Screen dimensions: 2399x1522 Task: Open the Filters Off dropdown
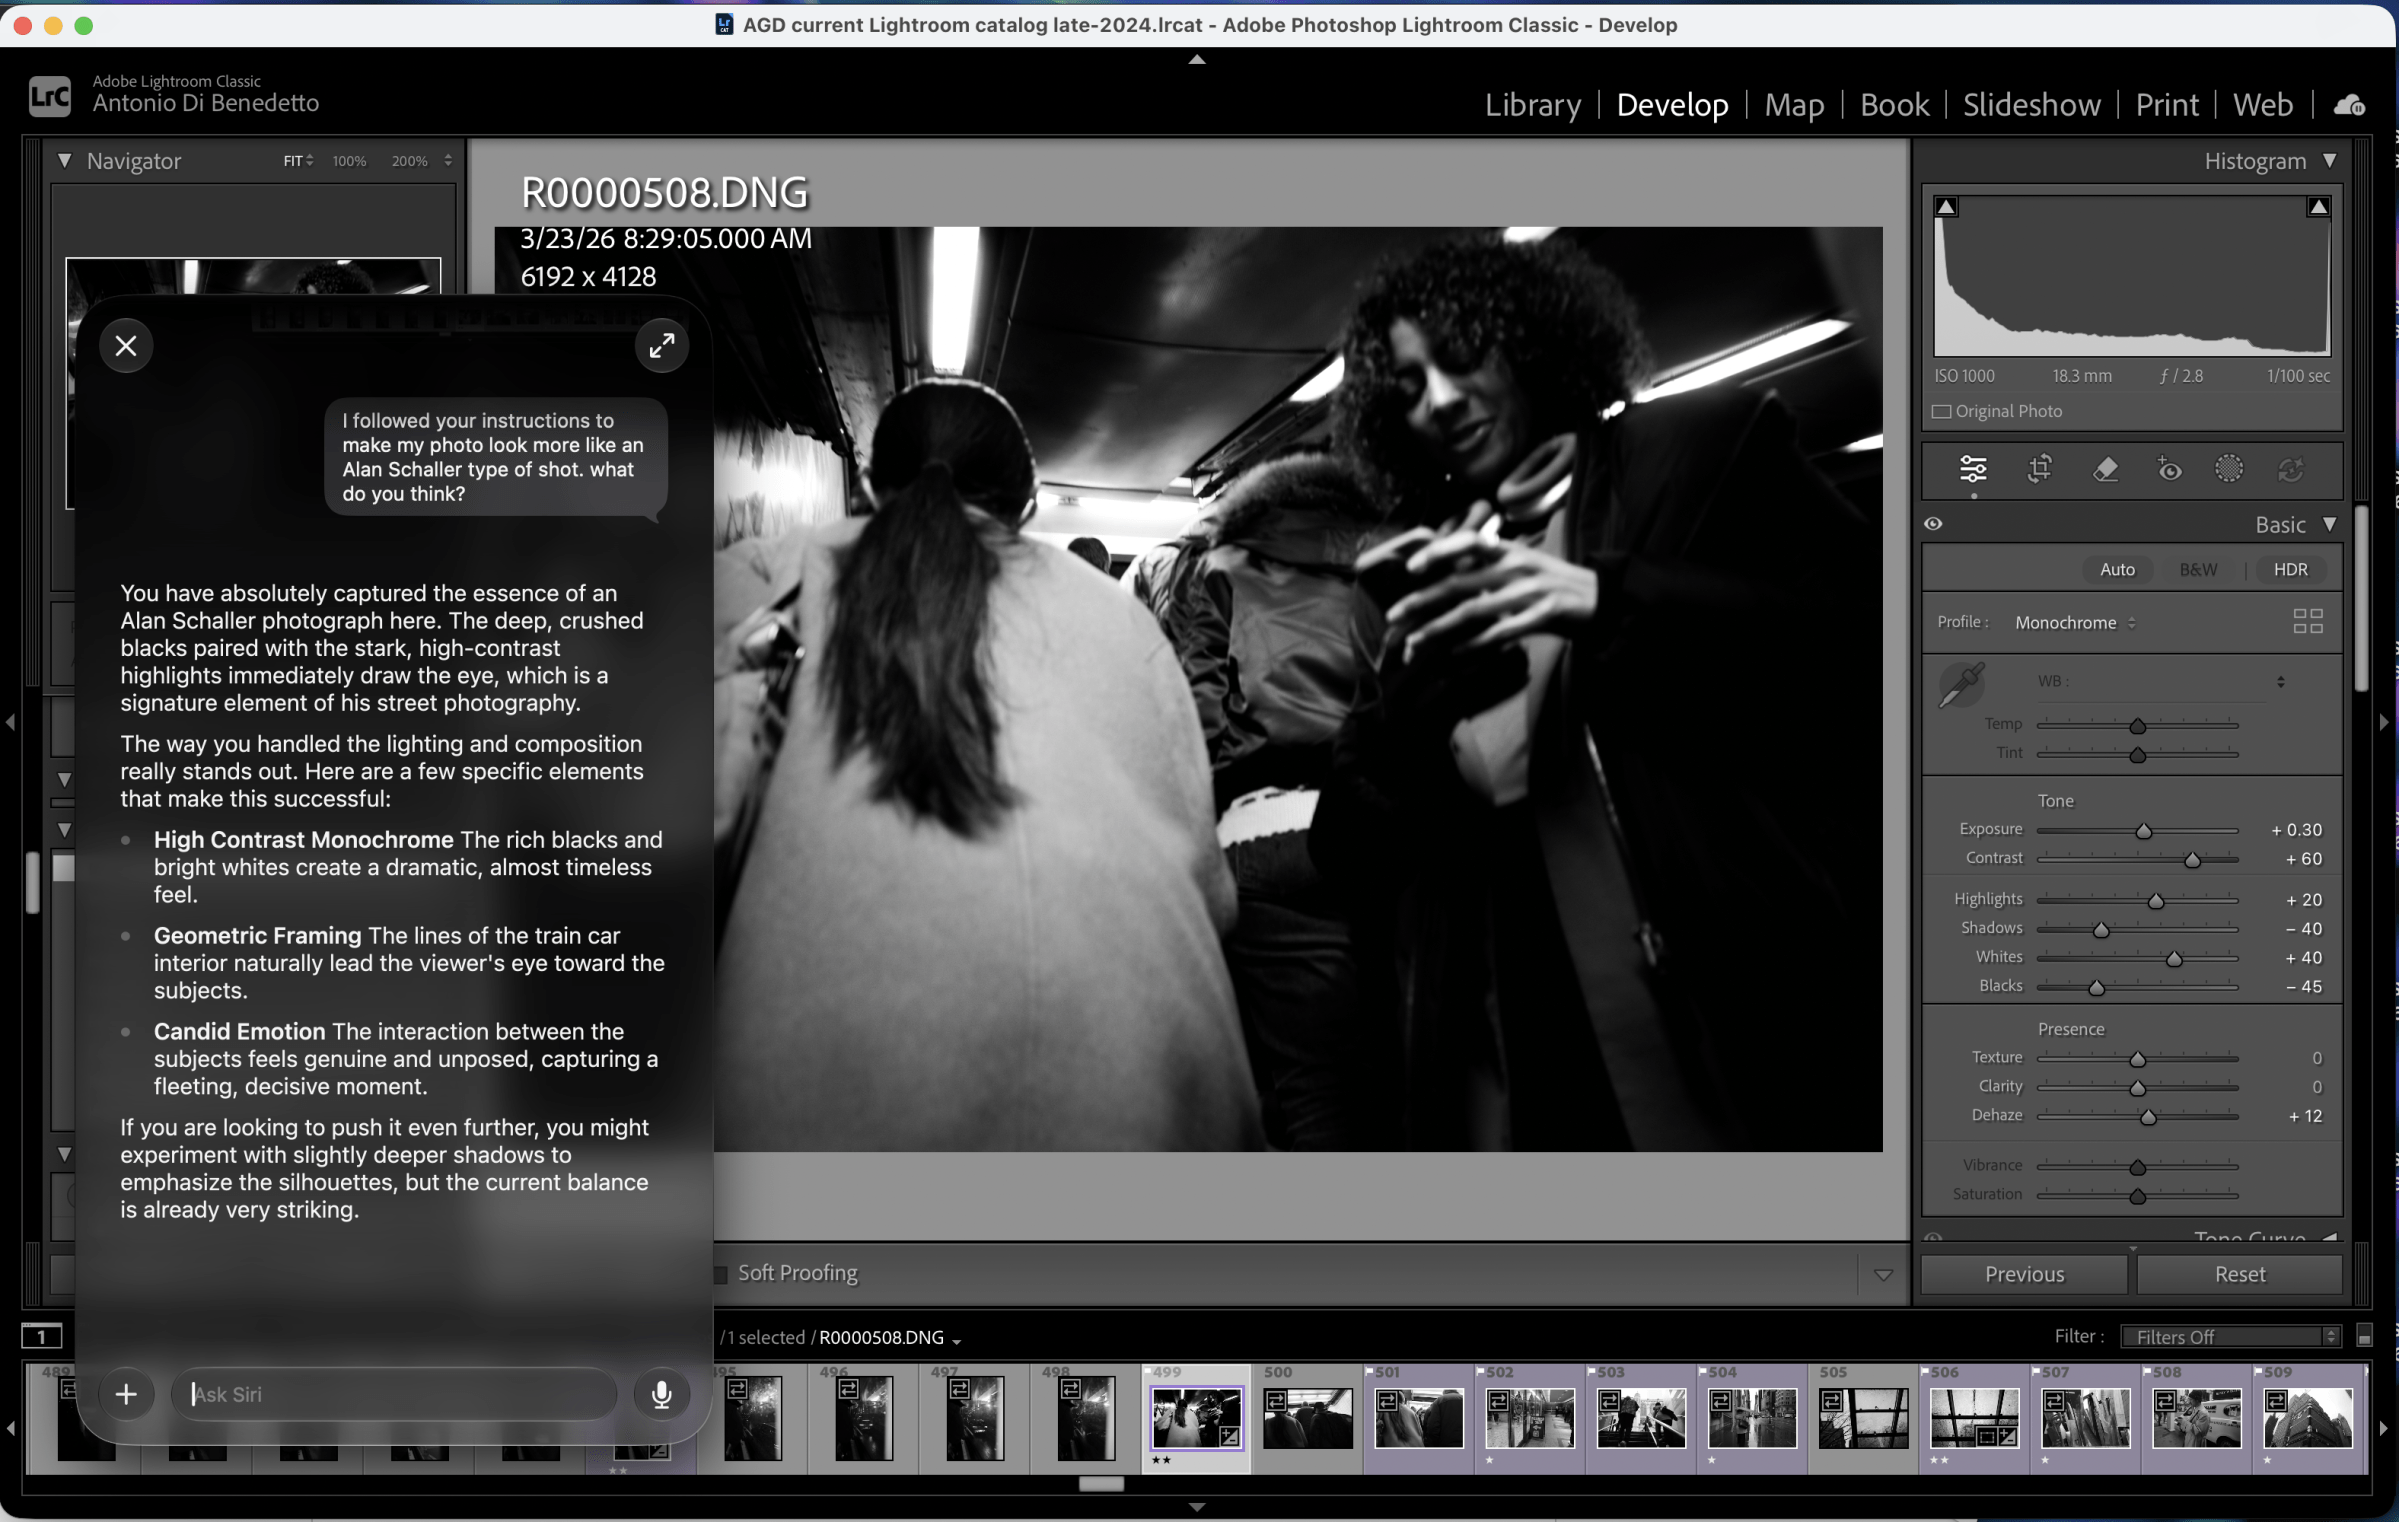pos(2230,1337)
